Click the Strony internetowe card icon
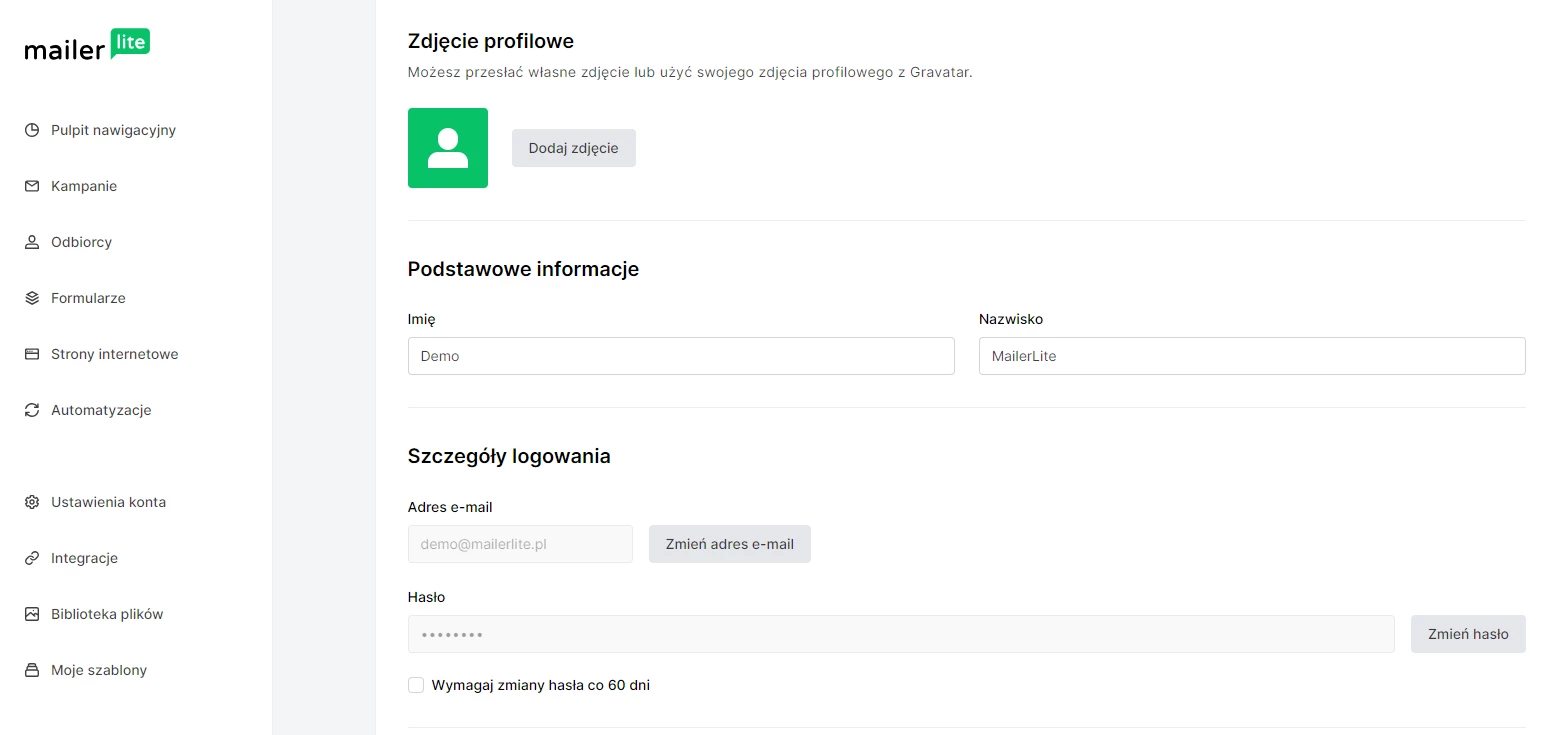 tap(32, 354)
